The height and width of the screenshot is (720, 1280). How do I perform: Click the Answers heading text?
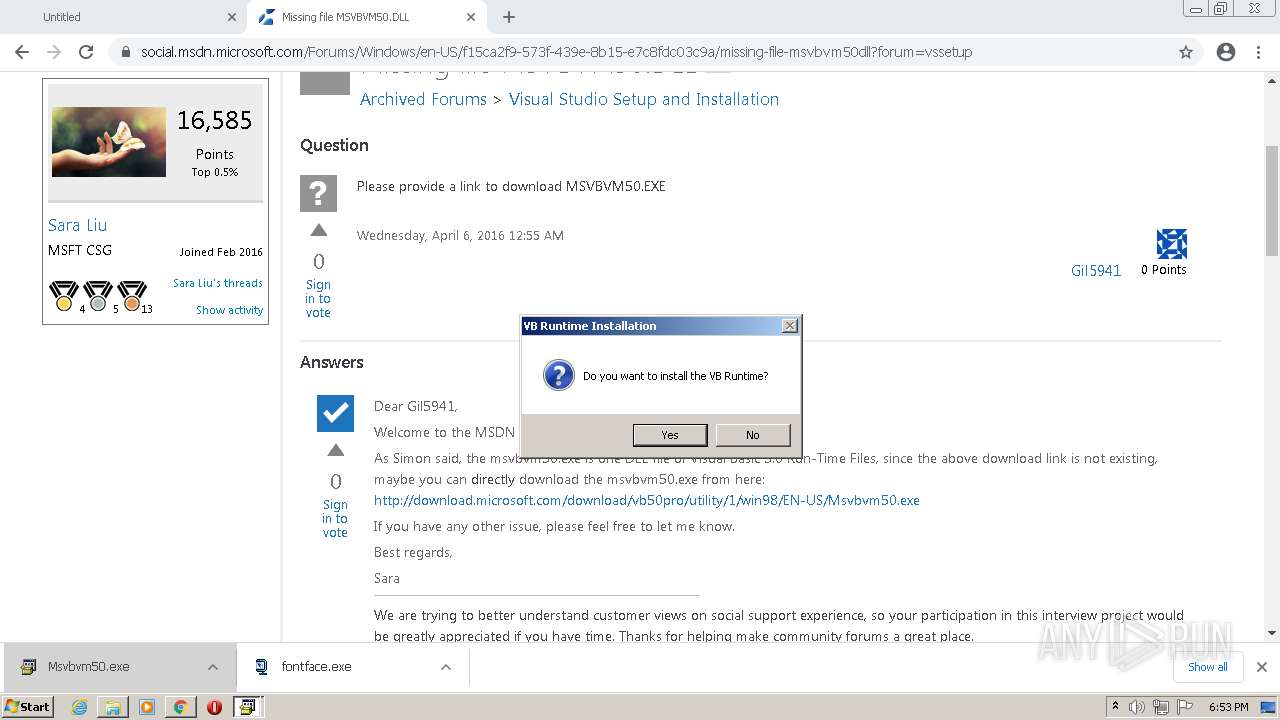point(332,362)
